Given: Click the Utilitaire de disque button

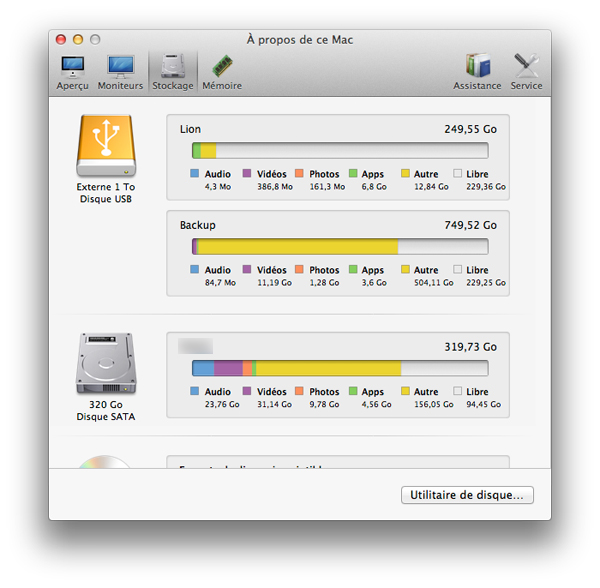Looking at the screenshot, I should [x=467, y=495].
